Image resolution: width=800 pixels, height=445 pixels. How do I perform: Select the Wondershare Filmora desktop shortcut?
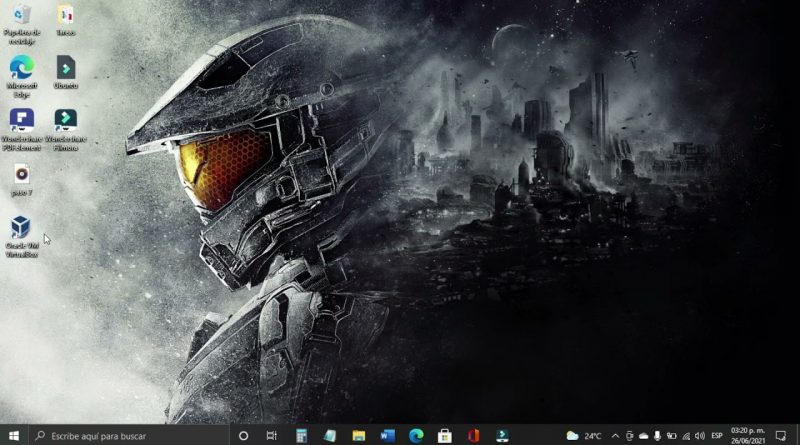[66, 130]
